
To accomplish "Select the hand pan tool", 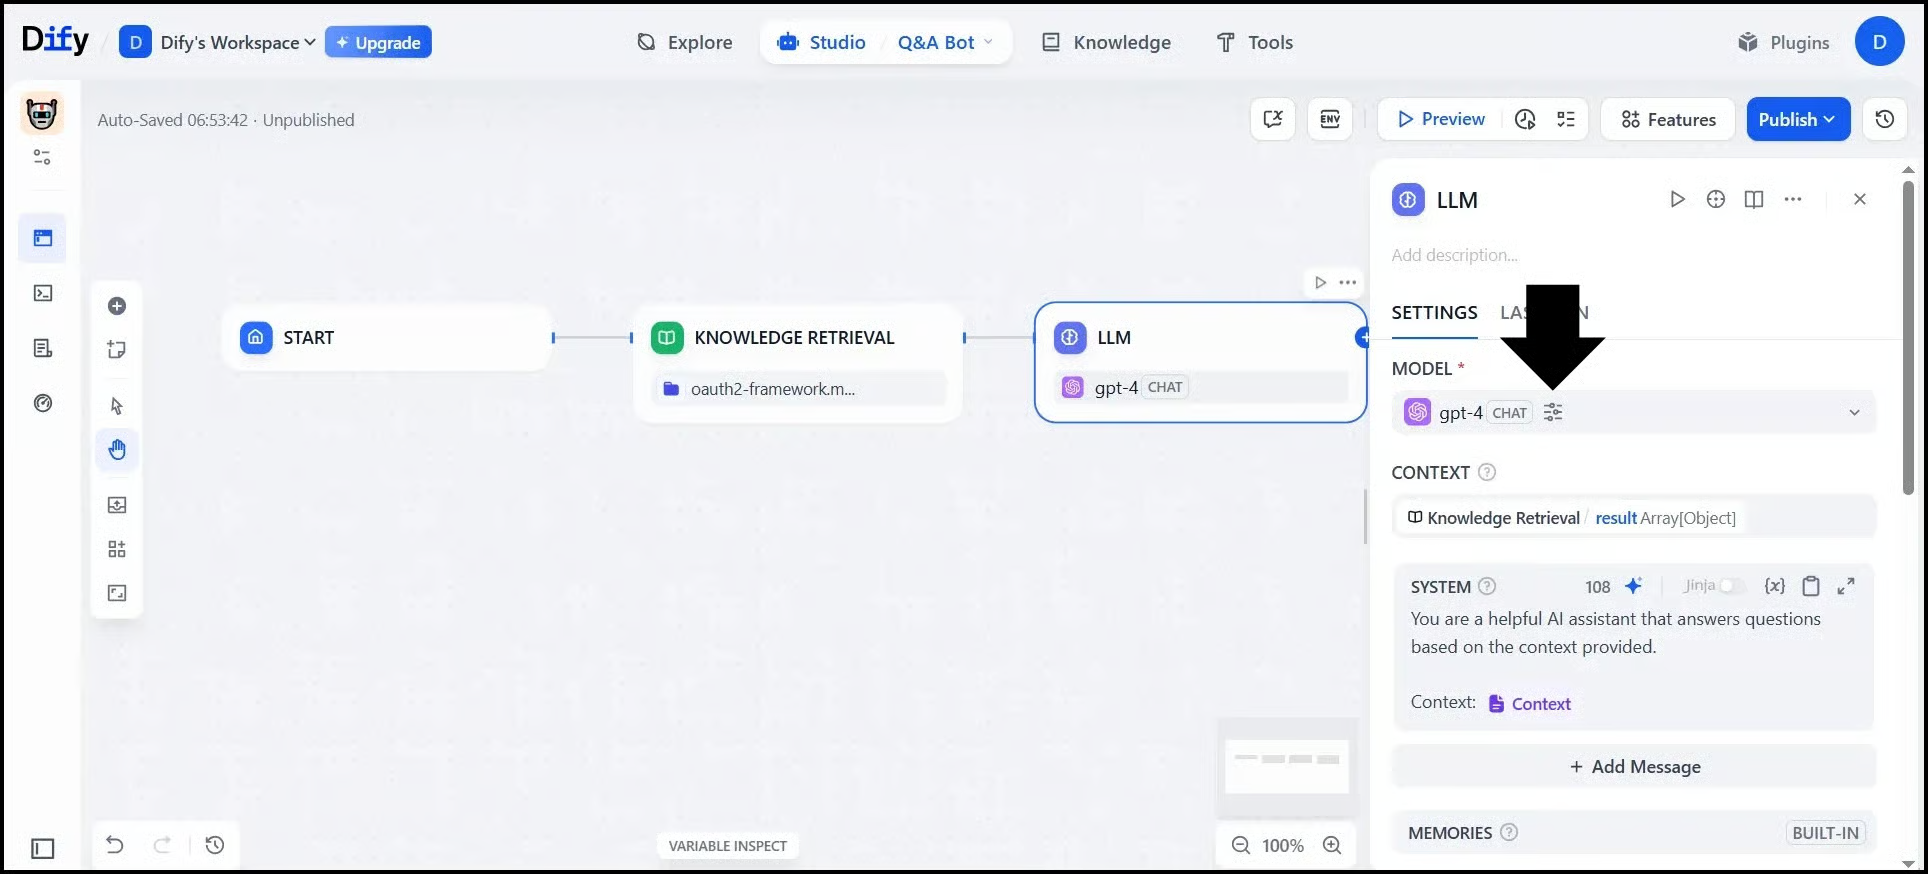I will [x=117, y=450].
